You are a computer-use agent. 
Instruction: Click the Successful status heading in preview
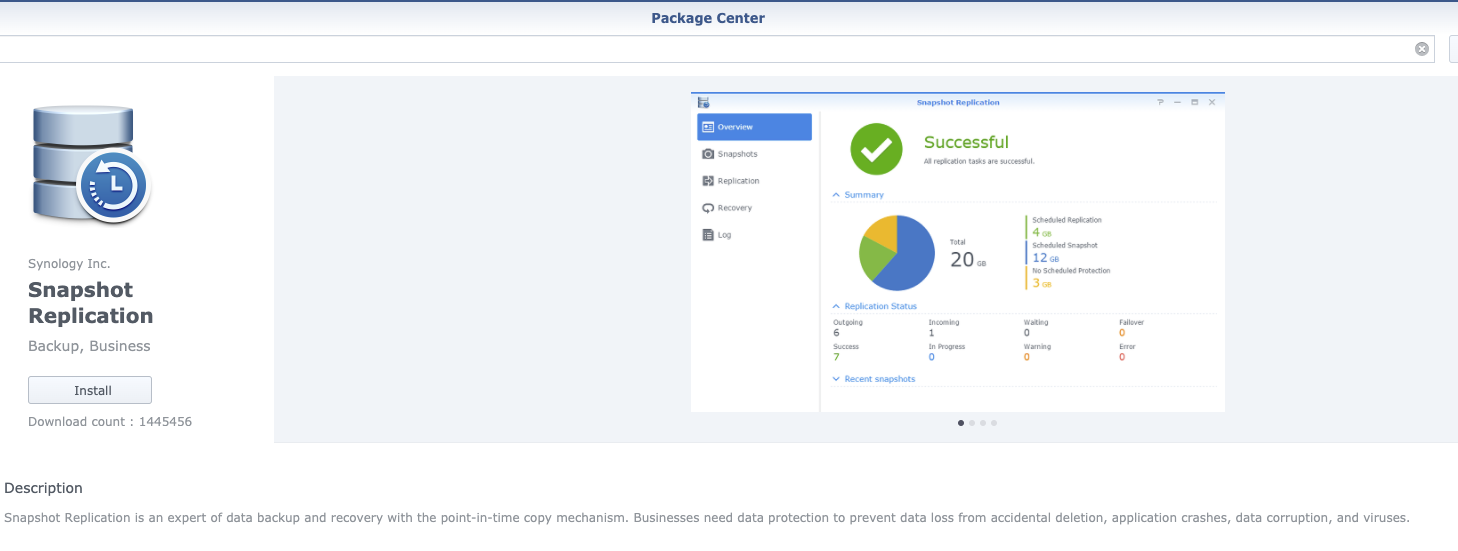[966, 142]
